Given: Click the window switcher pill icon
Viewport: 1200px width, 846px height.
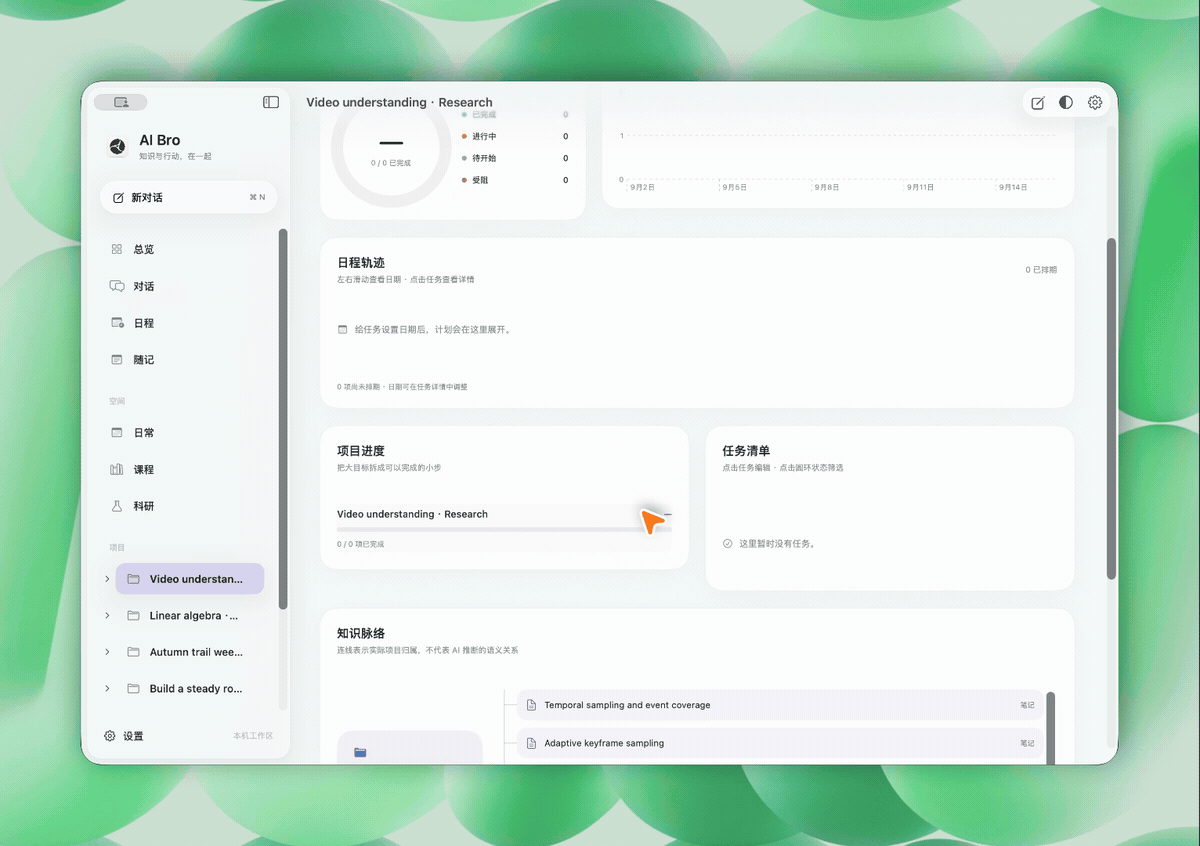Looking at the screenshot, I should pyautogui.click(x=121, y=102).
